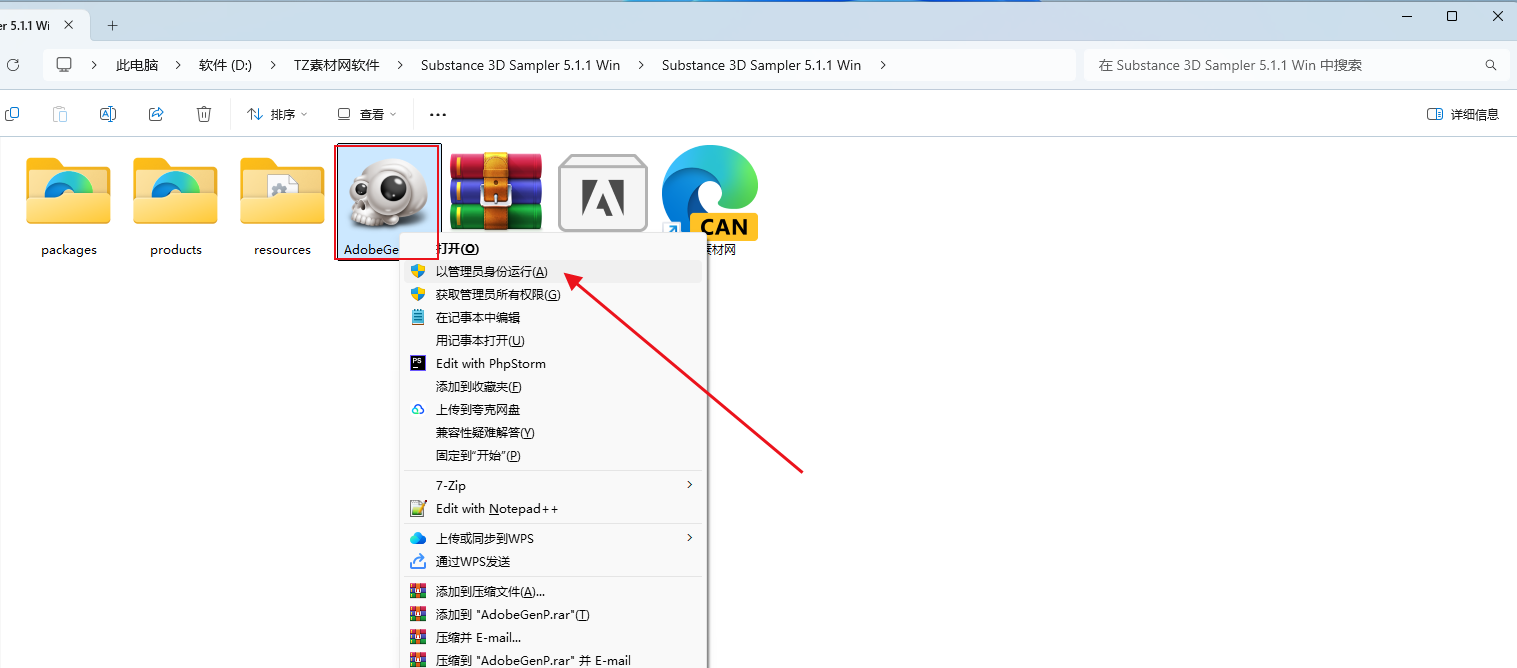1517x668 pixels.
Task: Expand the 7-Zip submenu
Action: pos(689,485)
